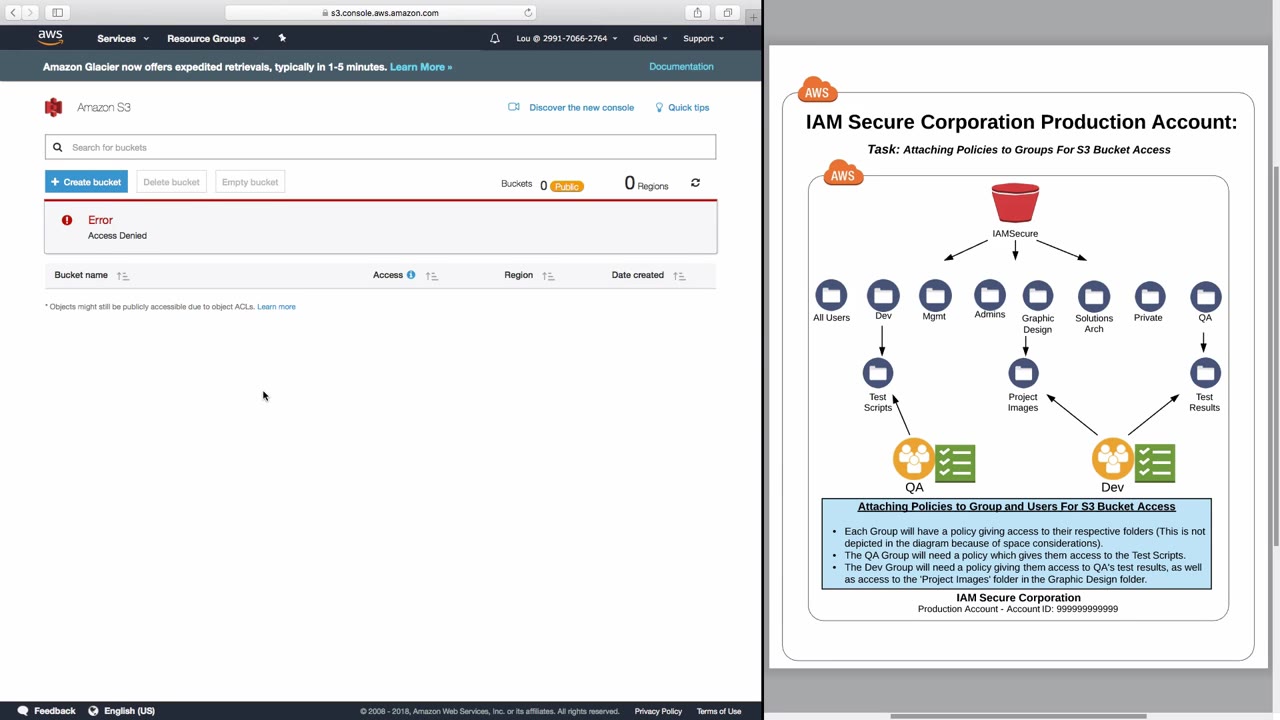Click Safari's forward navigation arrow

pos(30,13)
